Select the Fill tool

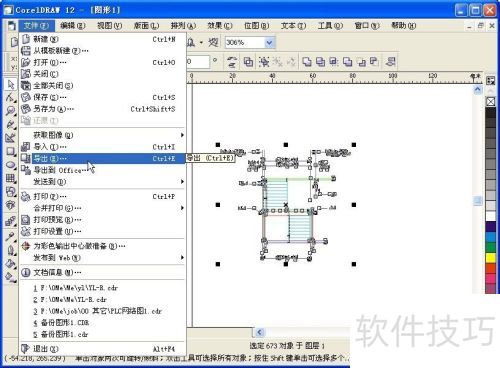coord(10,263)
